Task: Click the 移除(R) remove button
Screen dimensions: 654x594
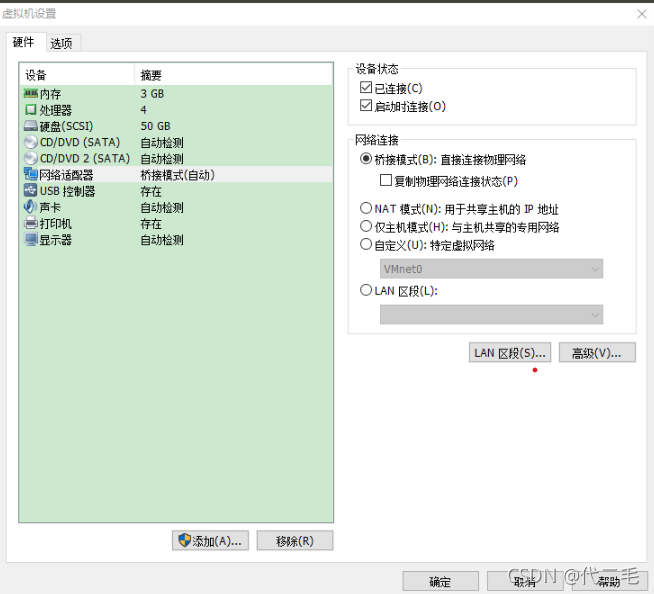Action: [295, 541]
